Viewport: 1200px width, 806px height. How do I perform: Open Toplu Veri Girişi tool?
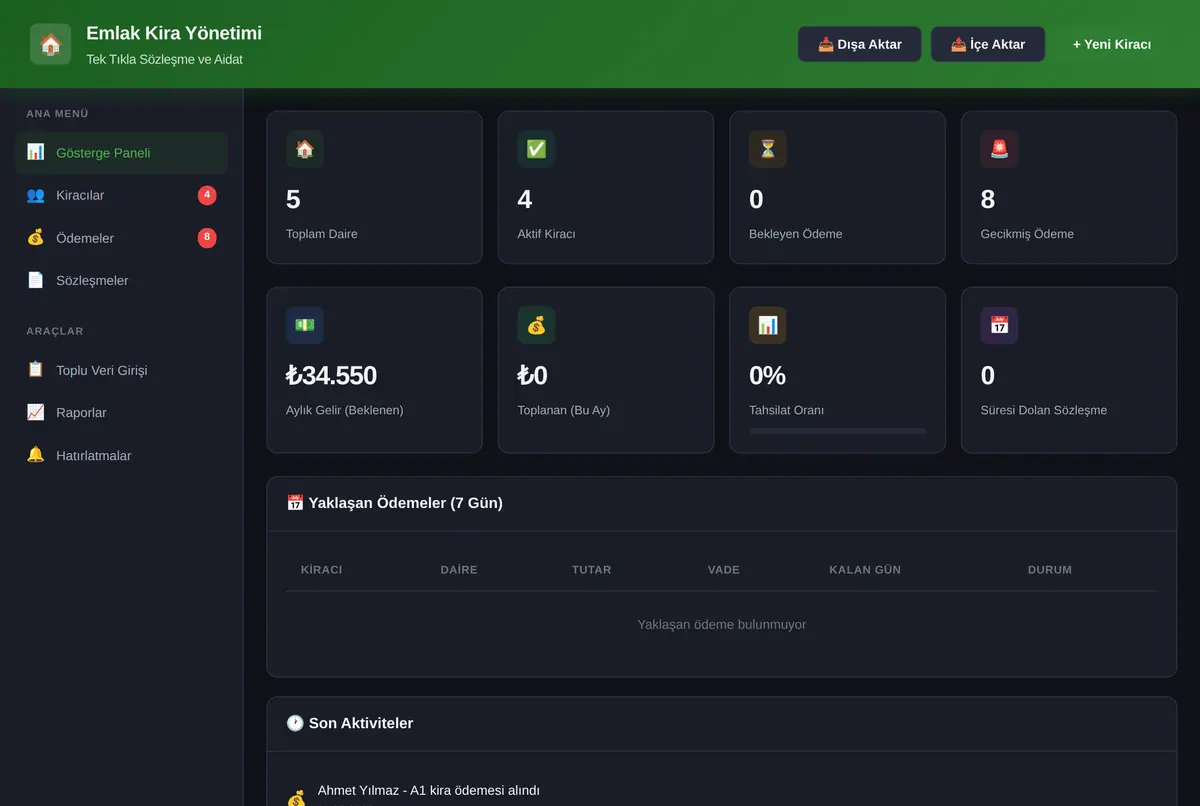121,370
